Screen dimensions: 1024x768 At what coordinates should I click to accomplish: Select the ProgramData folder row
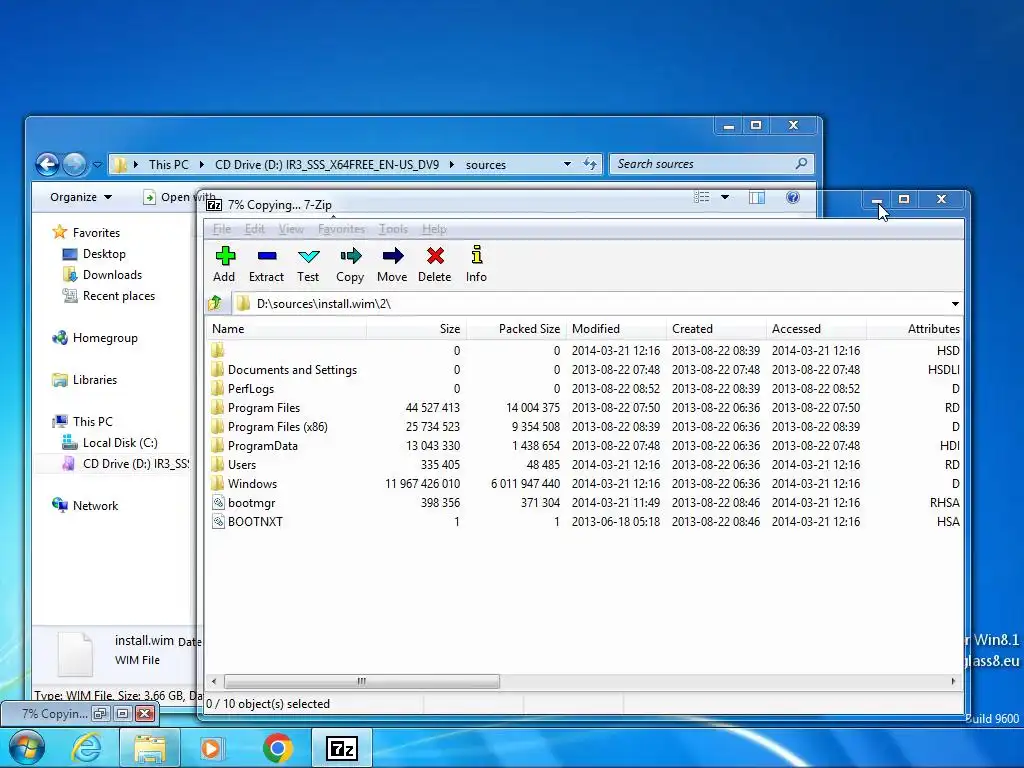coord(584,445)
